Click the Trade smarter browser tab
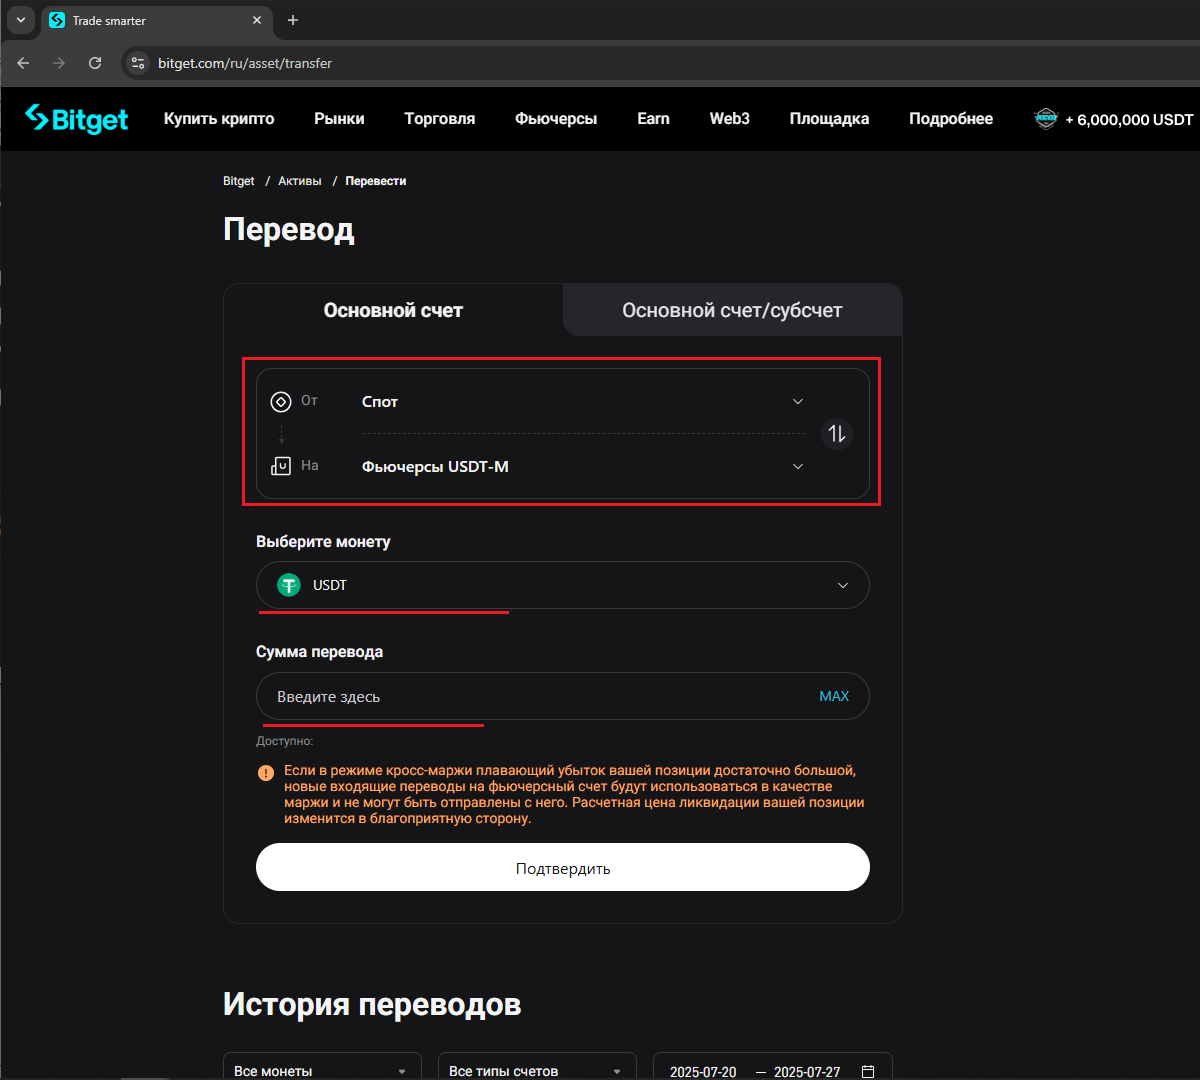 point(157,20)
